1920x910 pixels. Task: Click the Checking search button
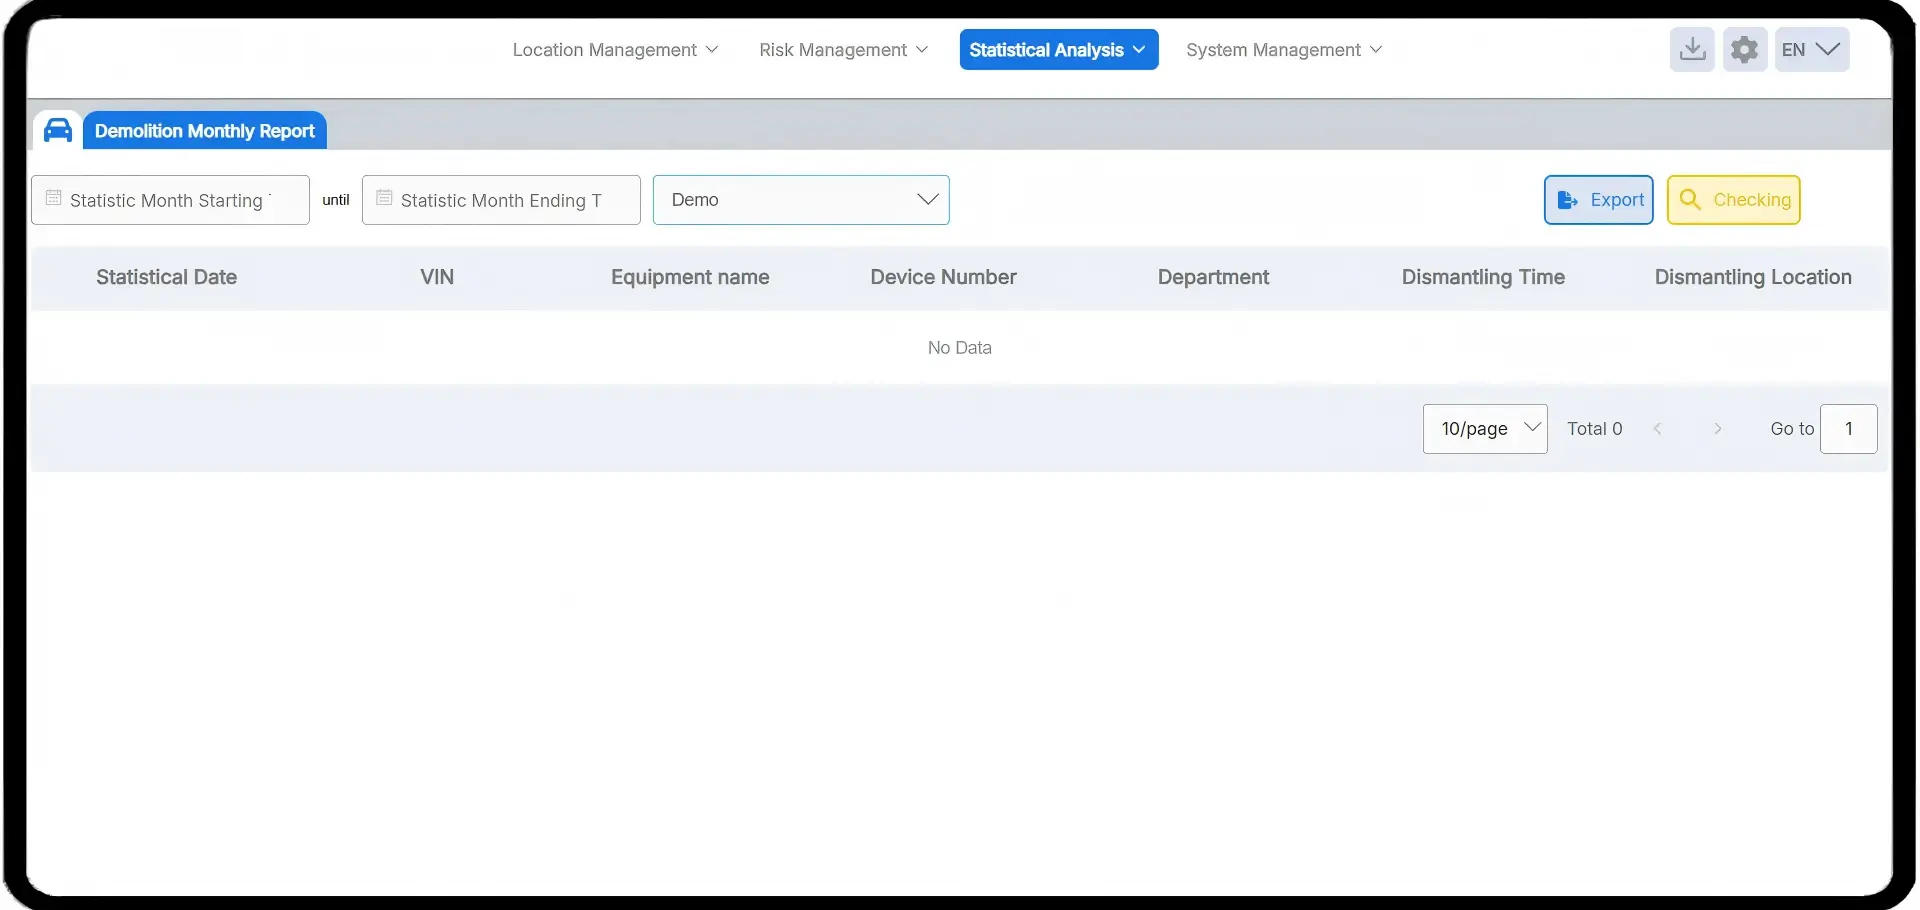pos(1733,200)
